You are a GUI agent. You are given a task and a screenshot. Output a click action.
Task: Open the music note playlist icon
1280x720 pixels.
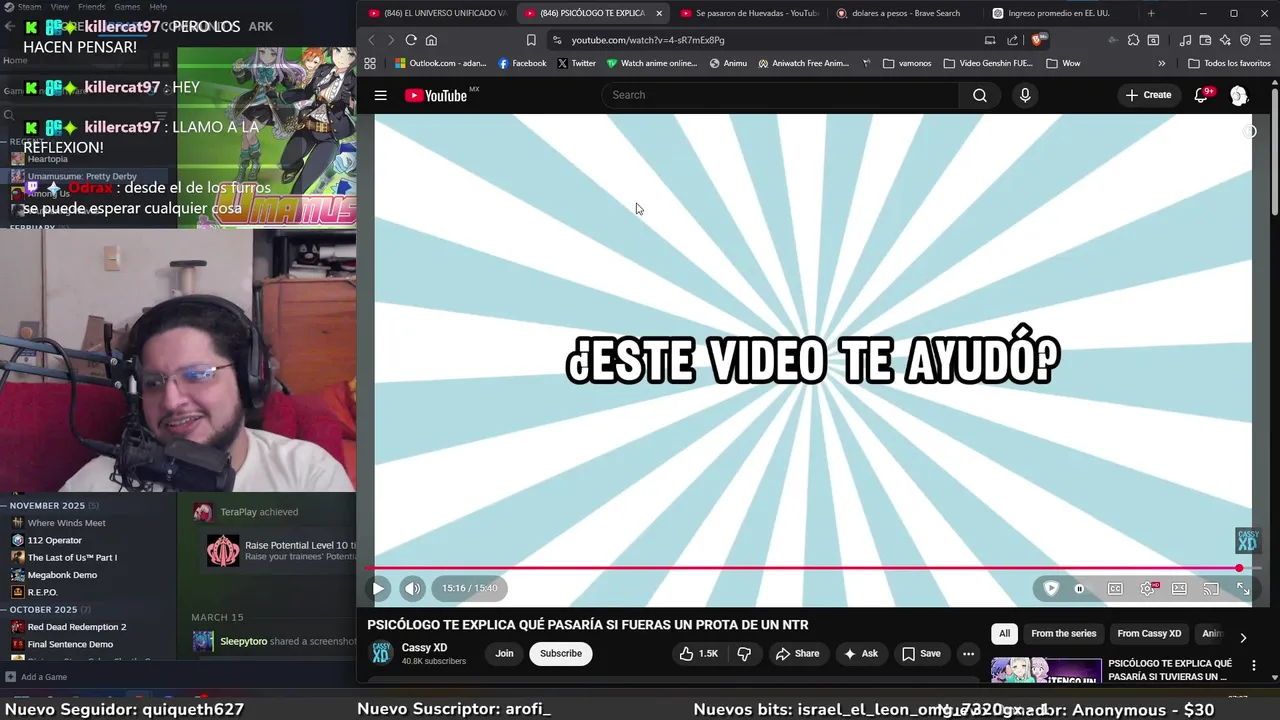[x=1185, y=40]
